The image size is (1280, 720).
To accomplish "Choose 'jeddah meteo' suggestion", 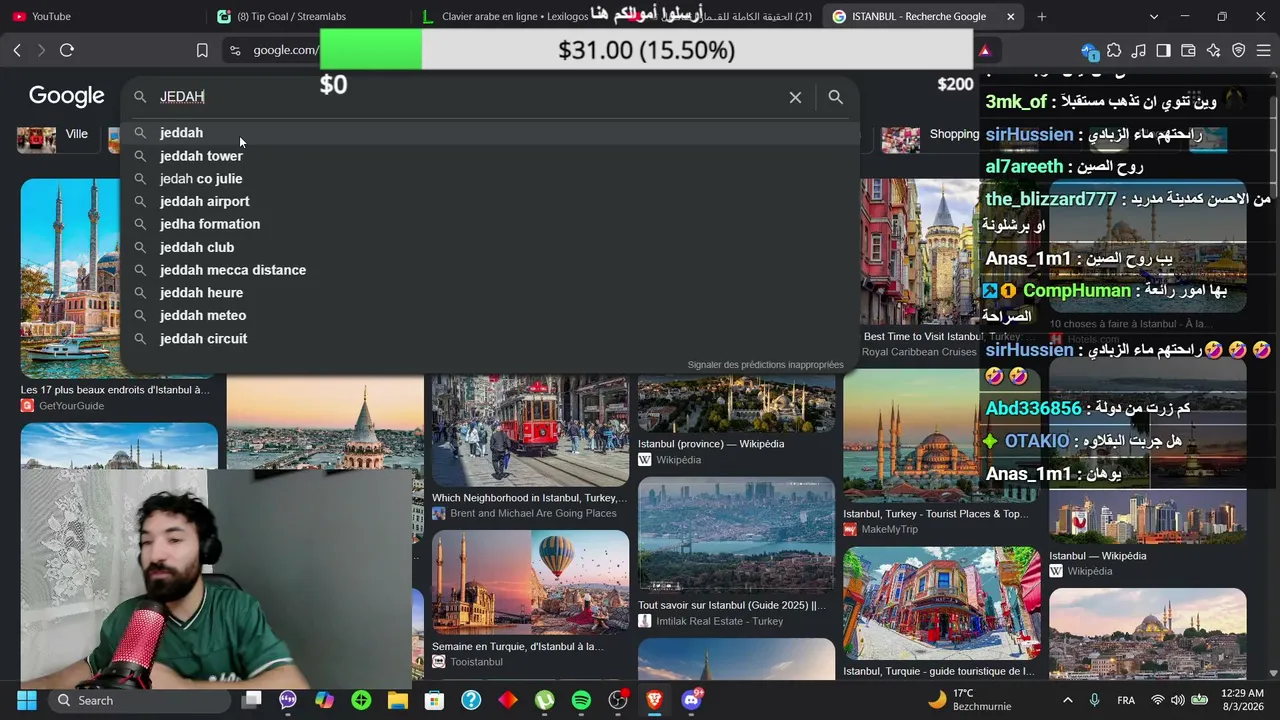I will [x=490, y=315].
